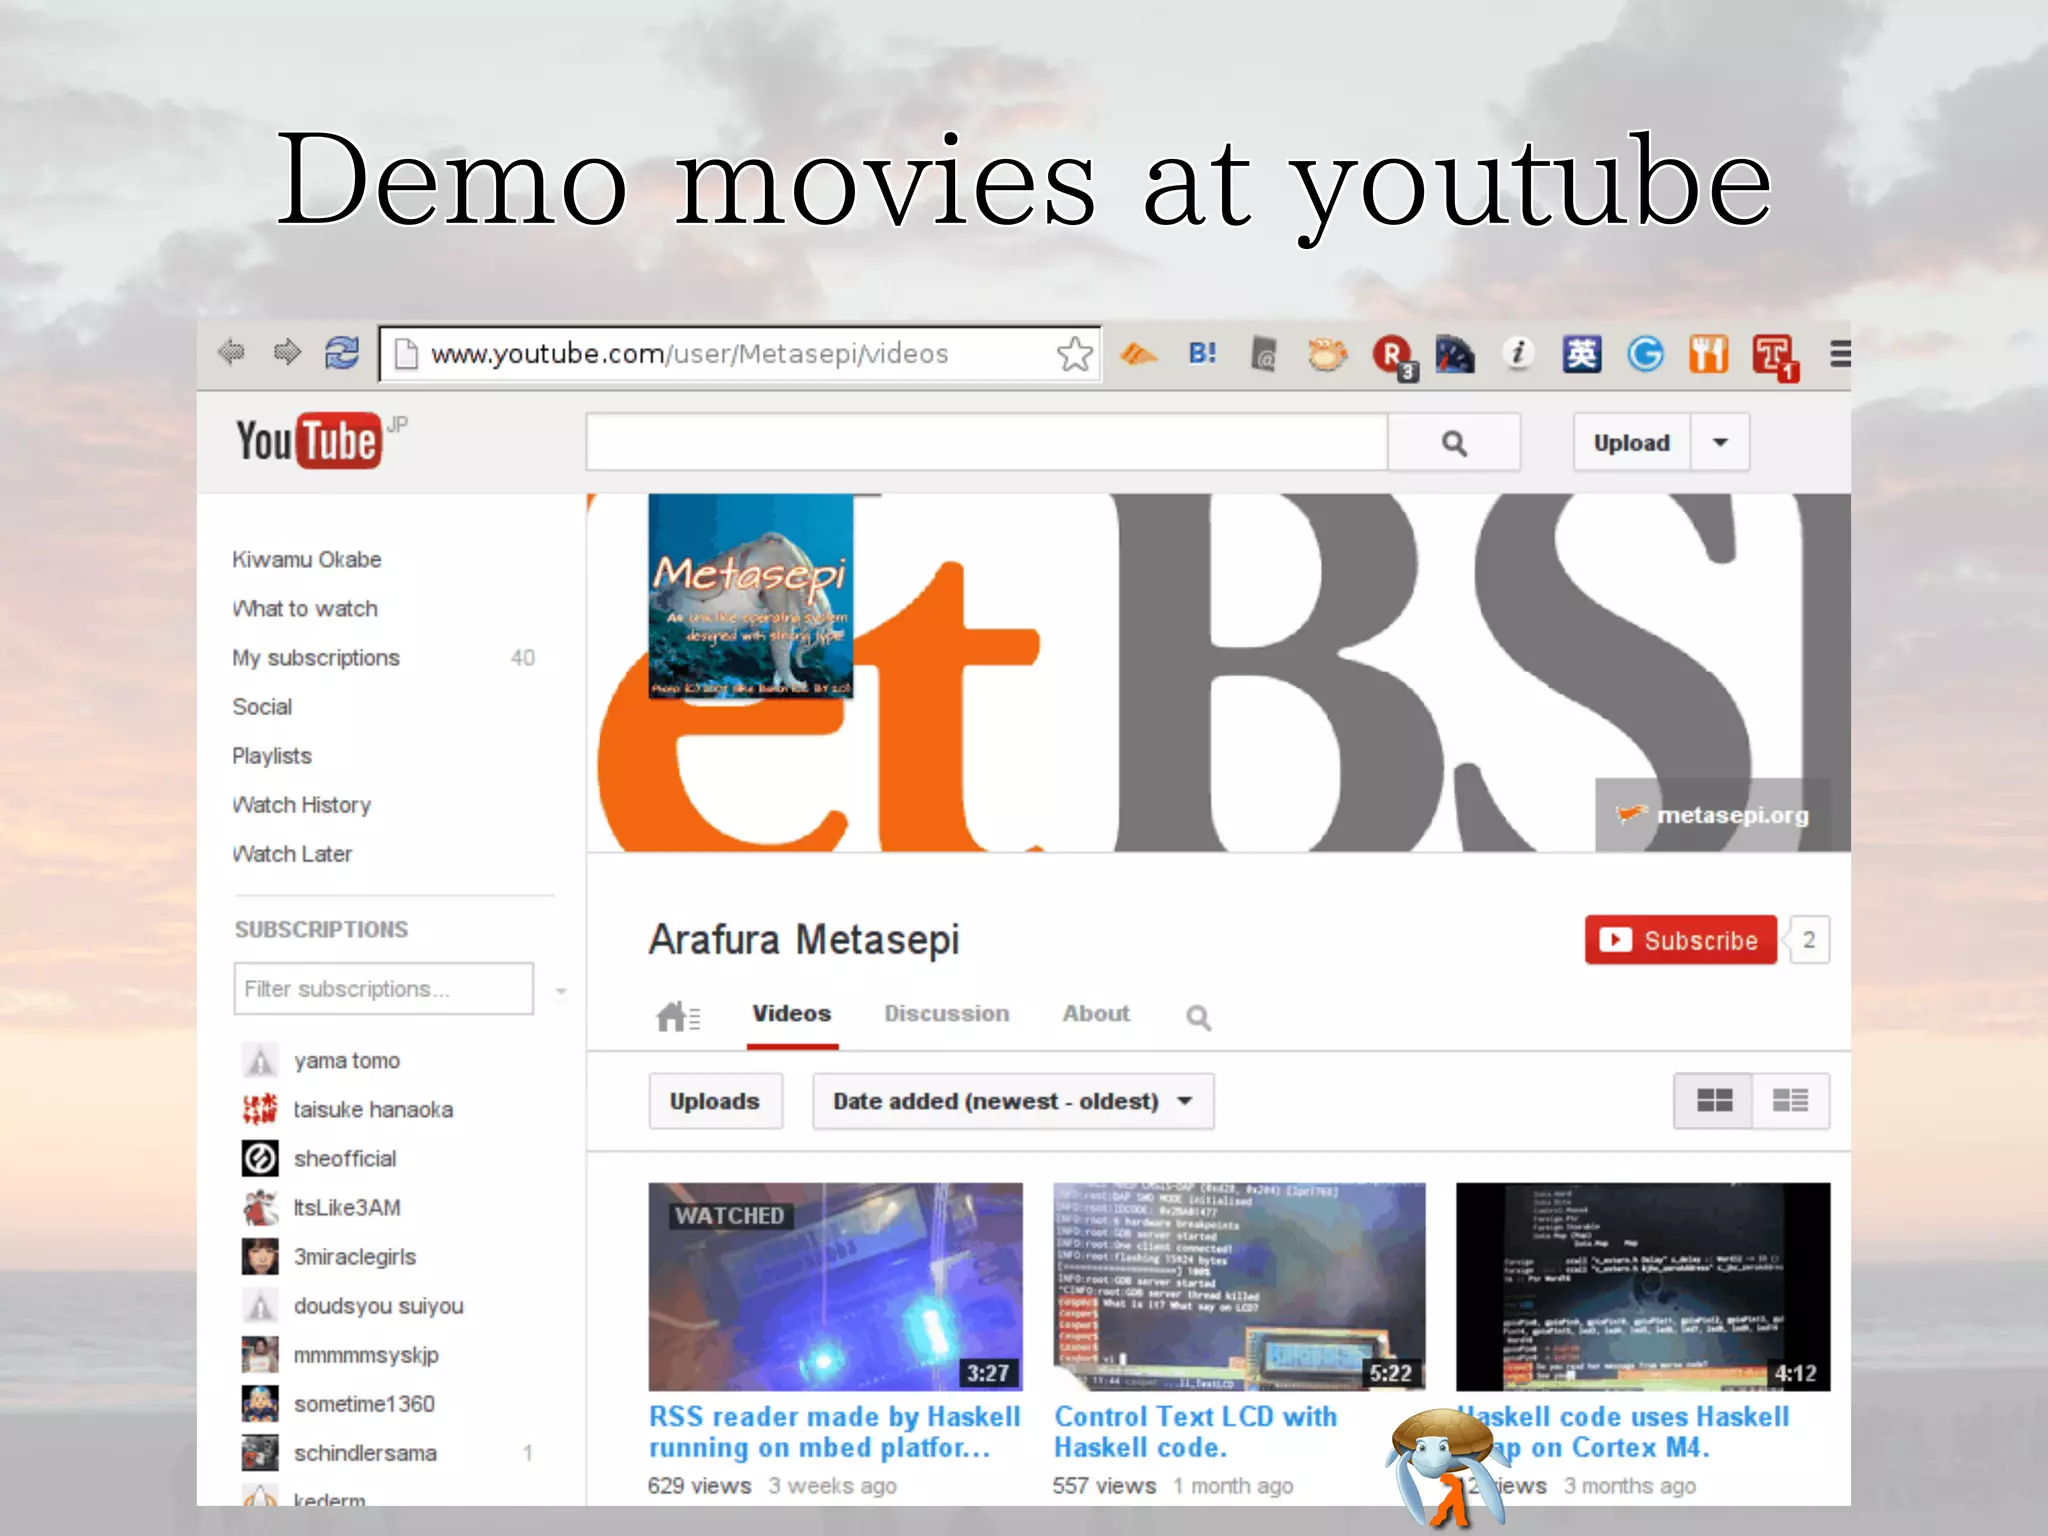The image size is (2048, 1536).
Task: Click the round italic i info extension icon
Action: [x=1518, y=353]
